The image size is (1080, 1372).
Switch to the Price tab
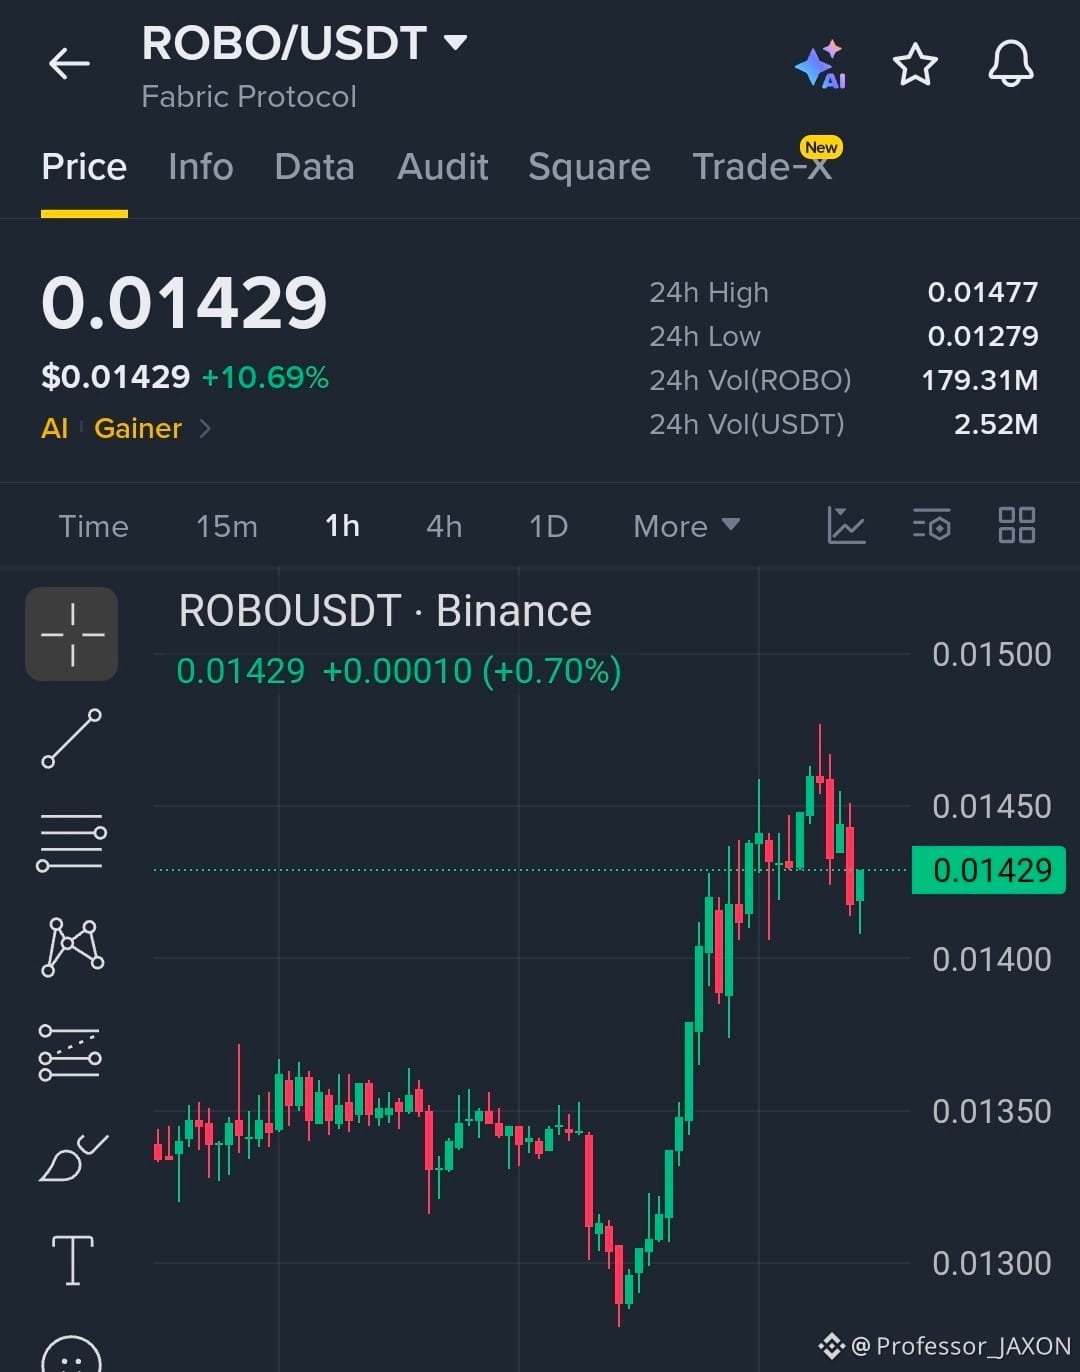[x=84, y=167]
